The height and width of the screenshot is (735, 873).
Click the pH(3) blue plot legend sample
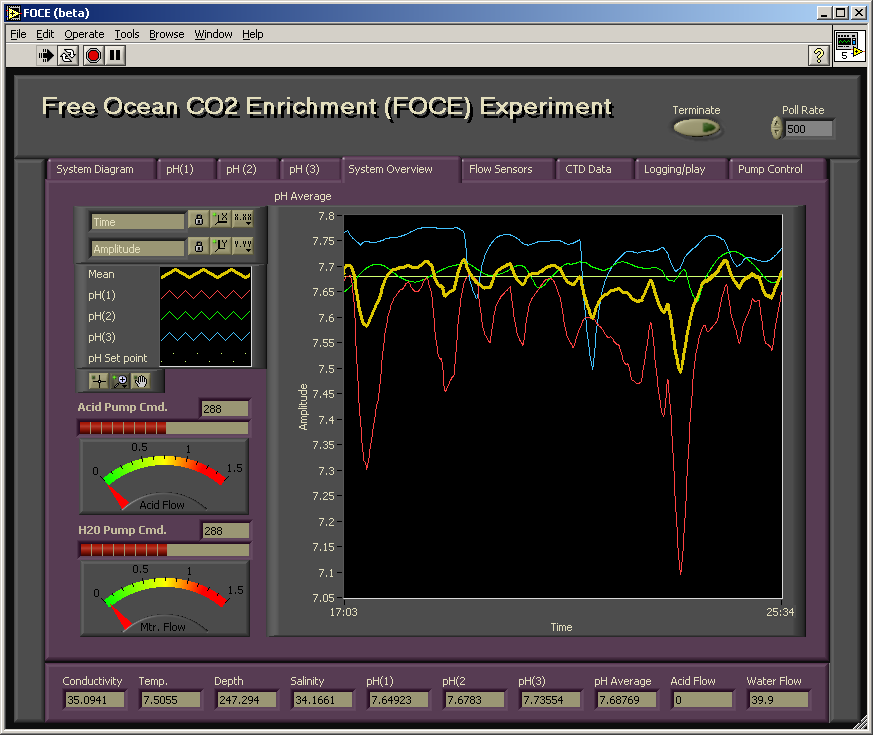[x=205, y=337]
